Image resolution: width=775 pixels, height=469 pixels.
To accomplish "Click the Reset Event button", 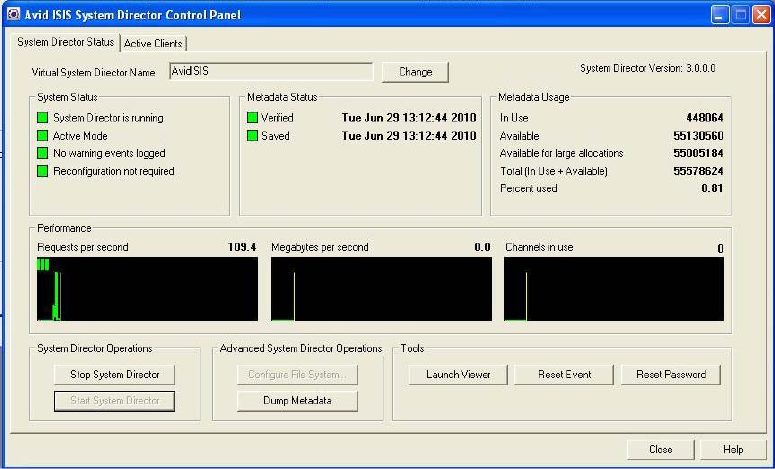I will (564, 375).
